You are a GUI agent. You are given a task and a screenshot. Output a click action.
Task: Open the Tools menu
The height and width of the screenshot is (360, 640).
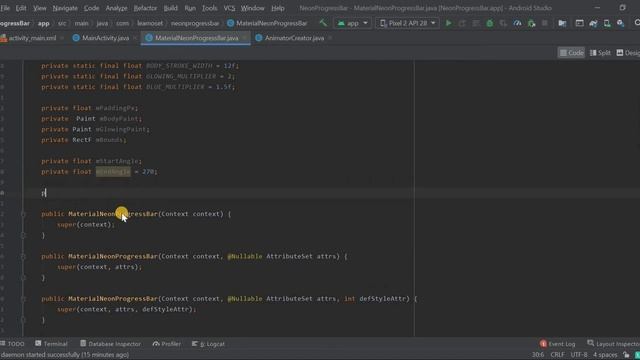[x=209, y=8]
